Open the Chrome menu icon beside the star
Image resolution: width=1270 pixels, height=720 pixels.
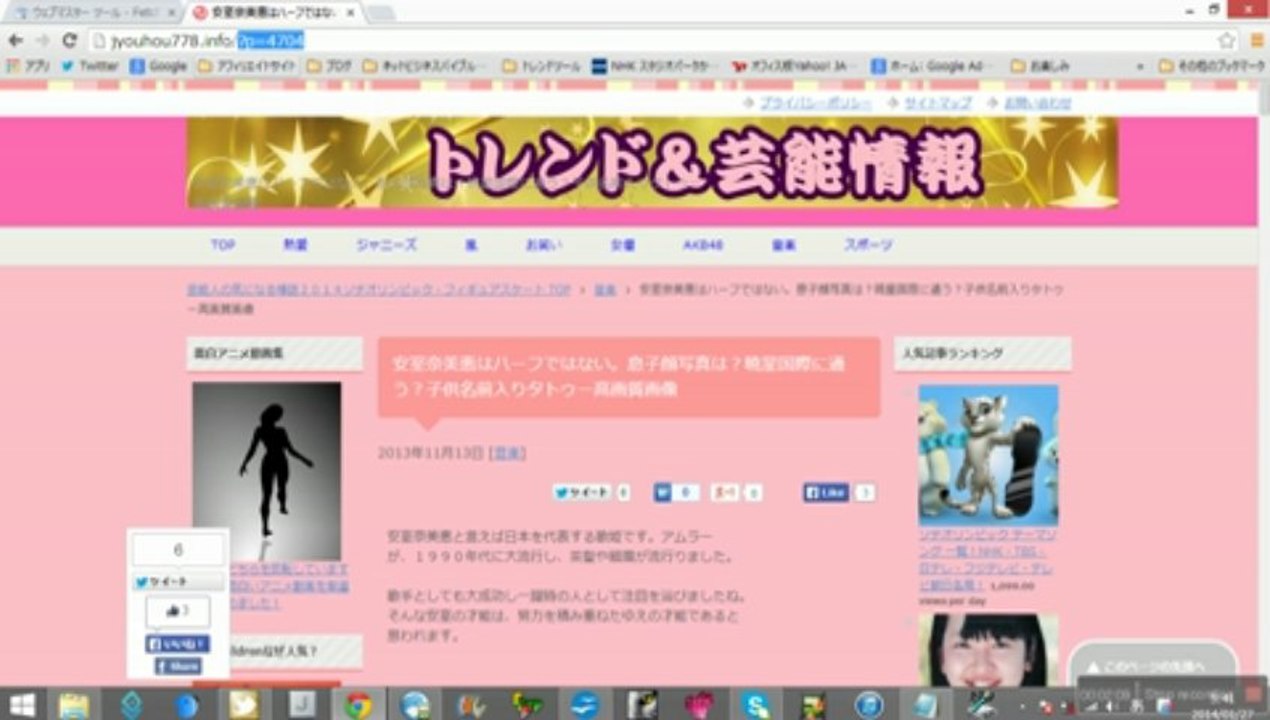click(x=1257, y=41)
